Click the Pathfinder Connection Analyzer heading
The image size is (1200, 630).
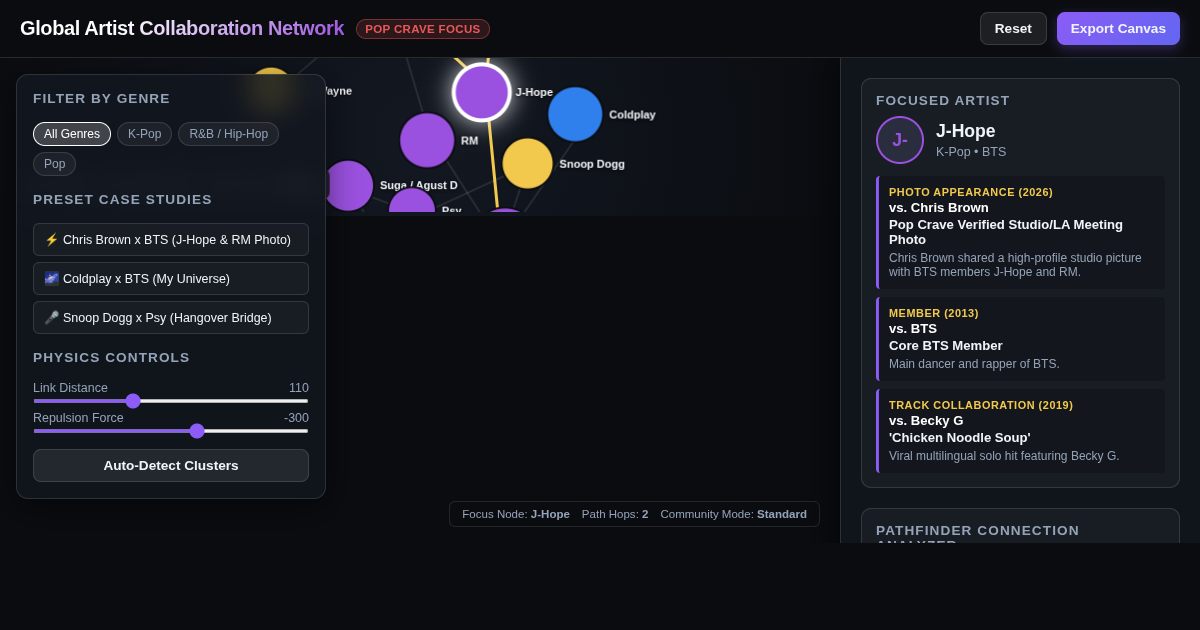tap(978, 533)
